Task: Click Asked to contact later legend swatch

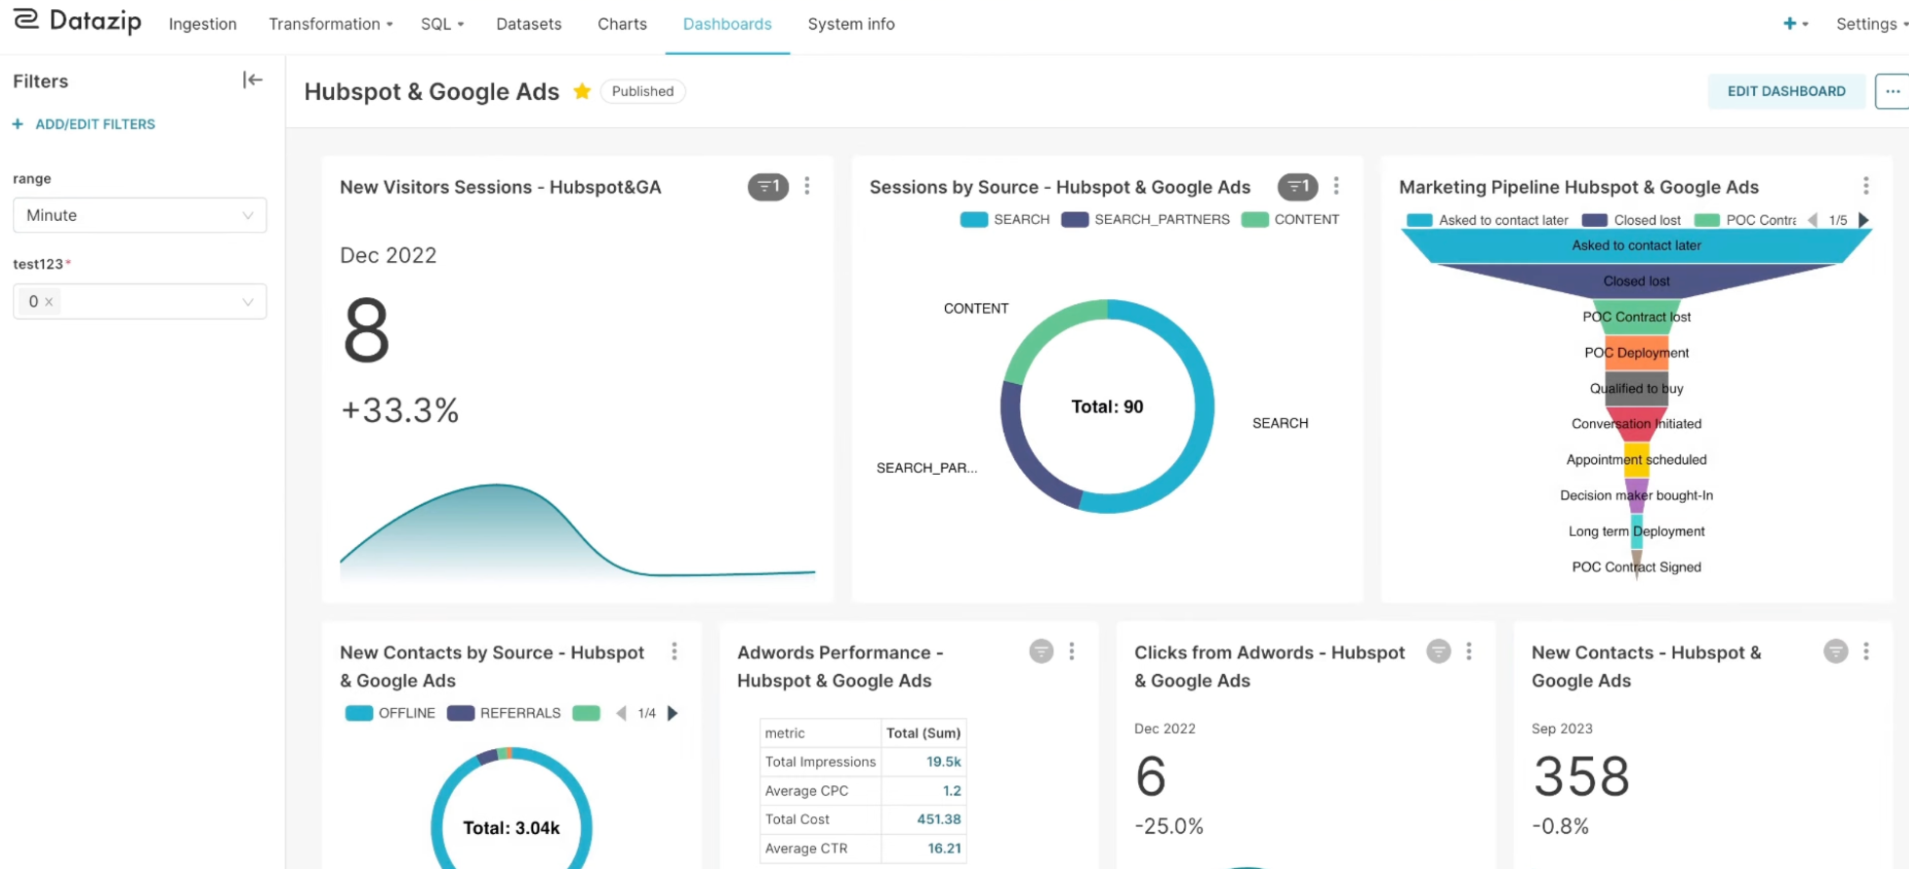Action: coord(1420,220)
